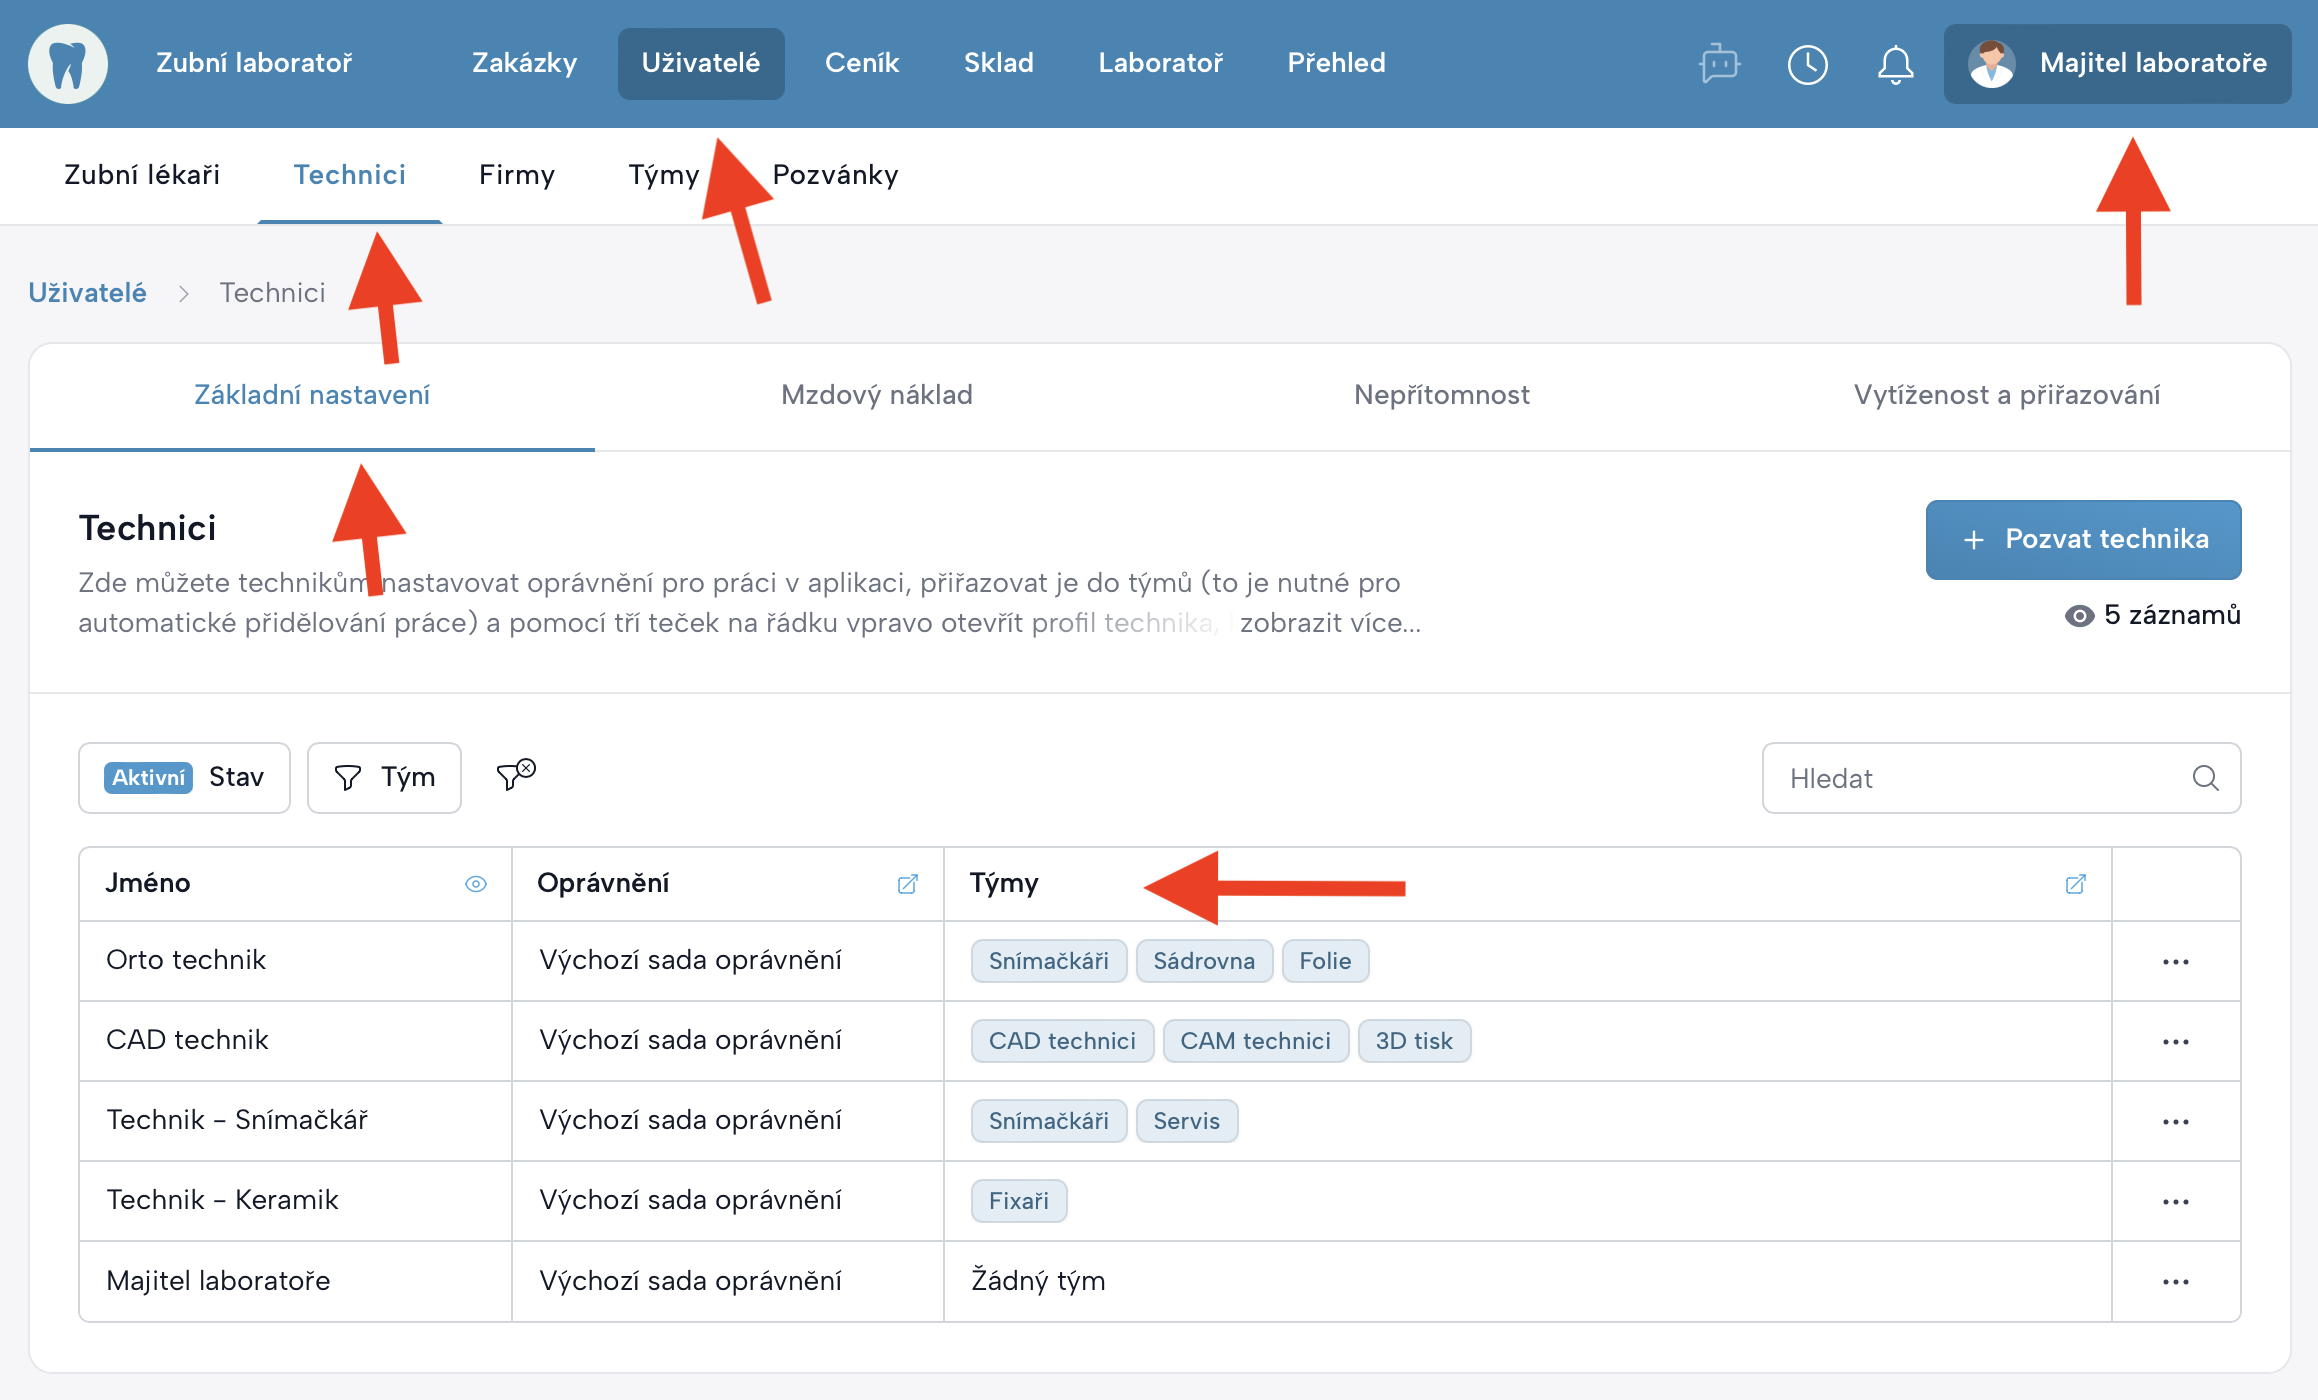Open the notifications bell
Image resolution: width=2318 pixels, height=1400 pixels.
pyautogui.click(x=1895, y=64)
